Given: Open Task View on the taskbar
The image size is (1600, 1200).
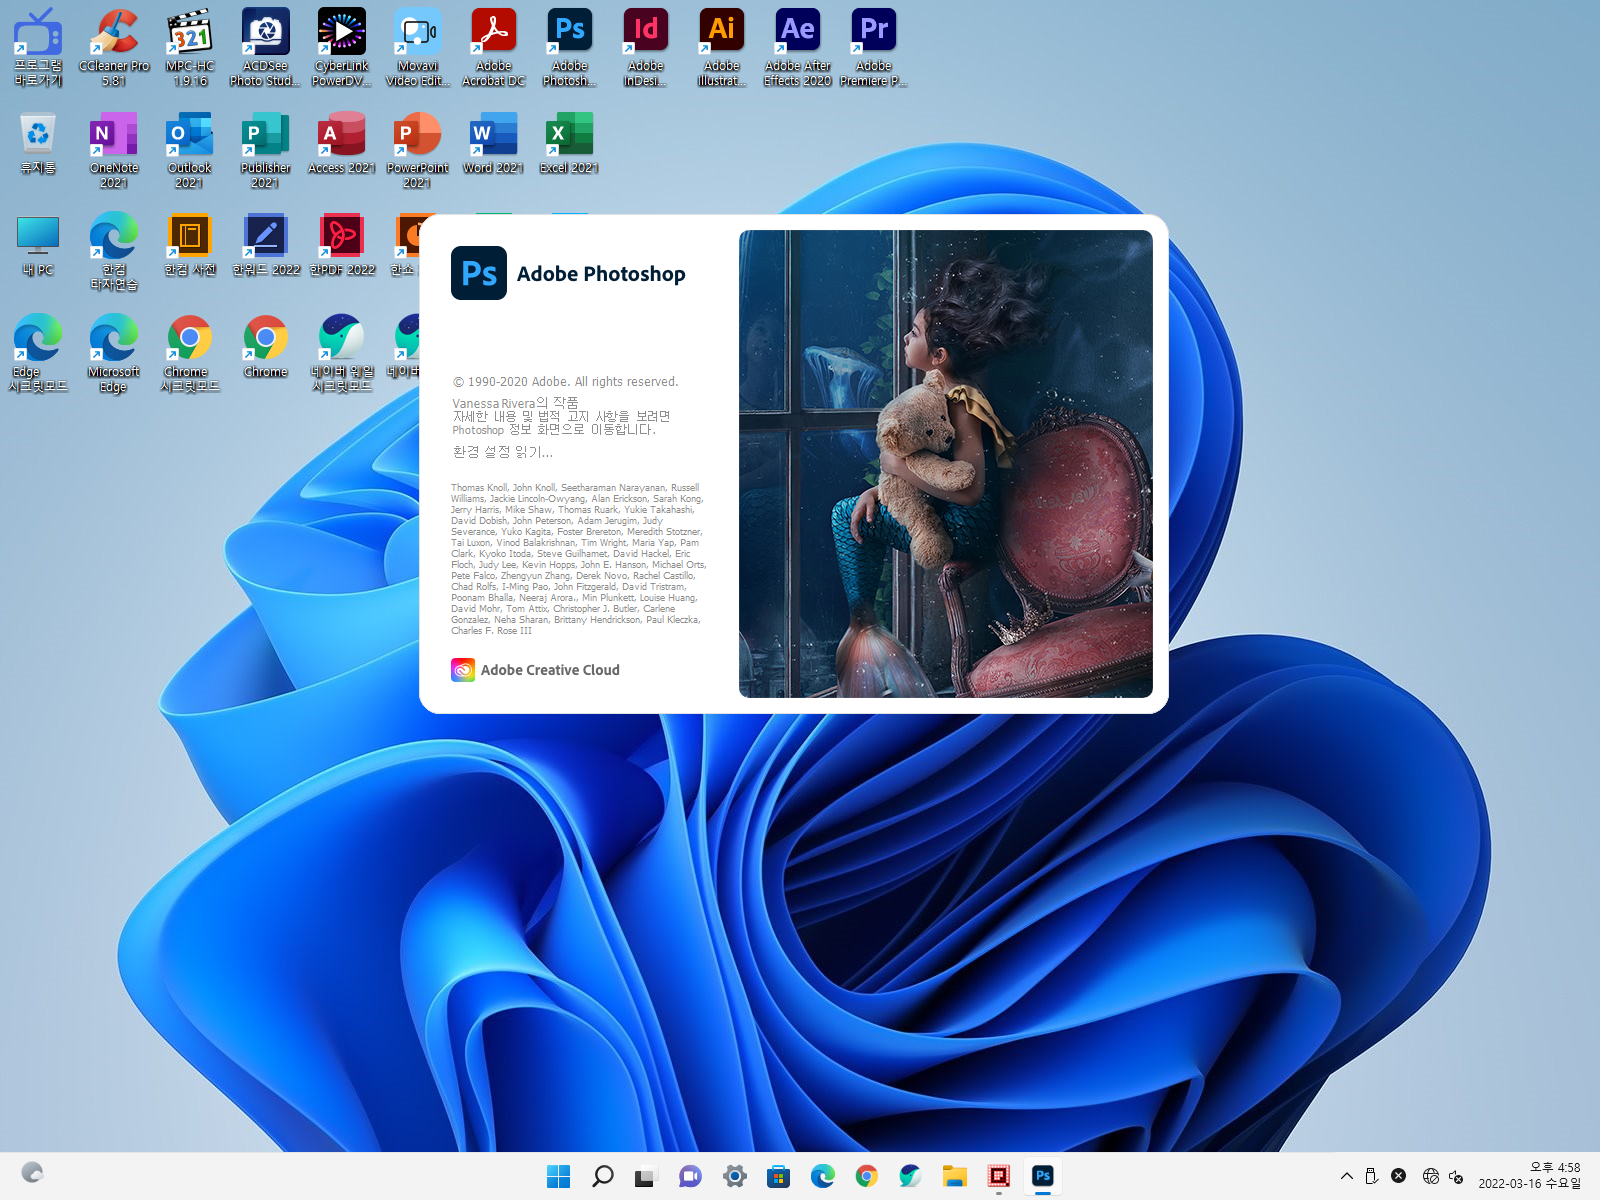Looking at the screenshot, I should 646,1176.
